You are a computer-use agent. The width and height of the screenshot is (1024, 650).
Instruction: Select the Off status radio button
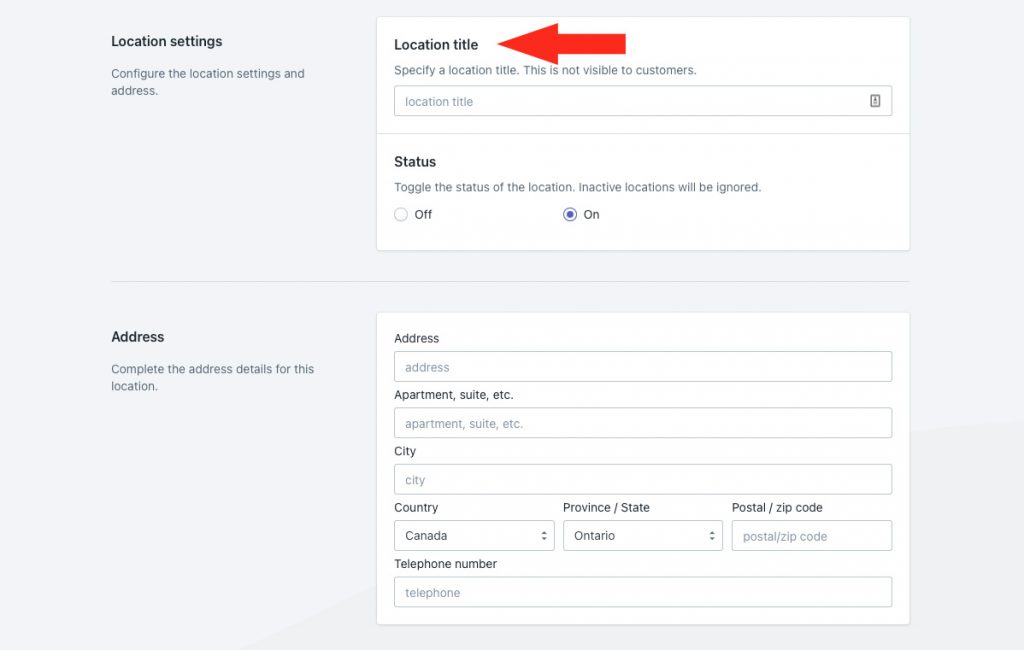coord(401,214)
